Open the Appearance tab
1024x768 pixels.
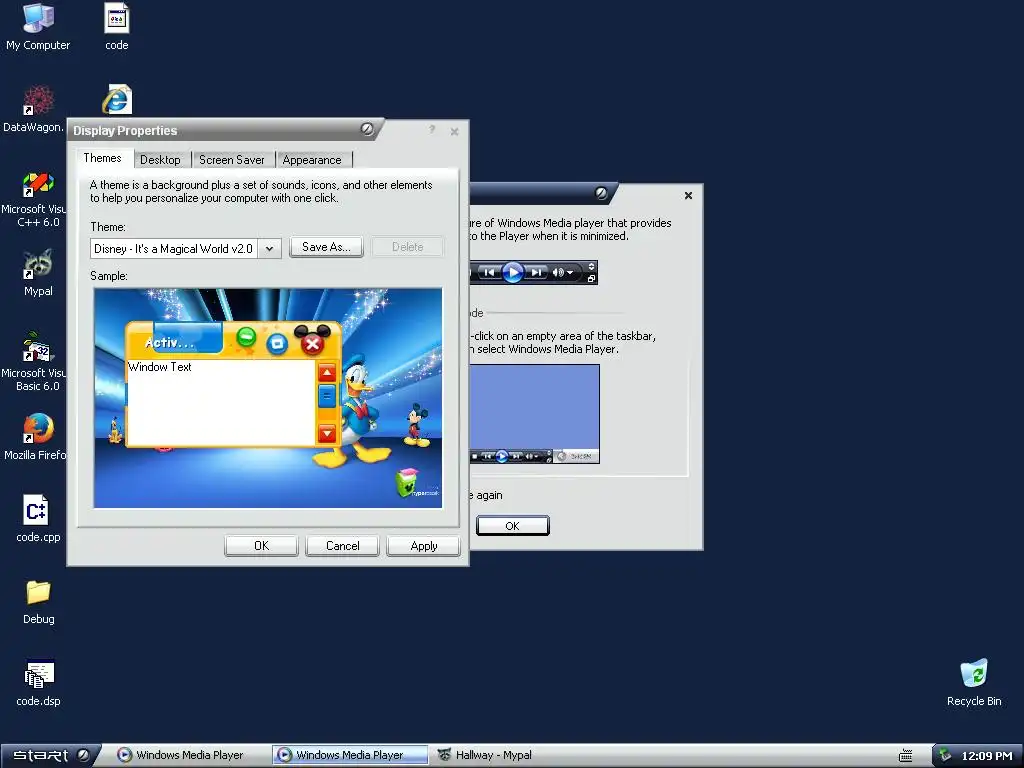click(x=312, y=160)
